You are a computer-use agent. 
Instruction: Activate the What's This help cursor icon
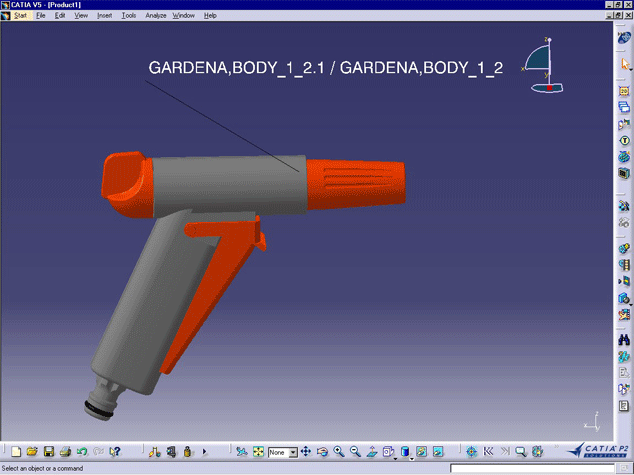click(115, 451)
